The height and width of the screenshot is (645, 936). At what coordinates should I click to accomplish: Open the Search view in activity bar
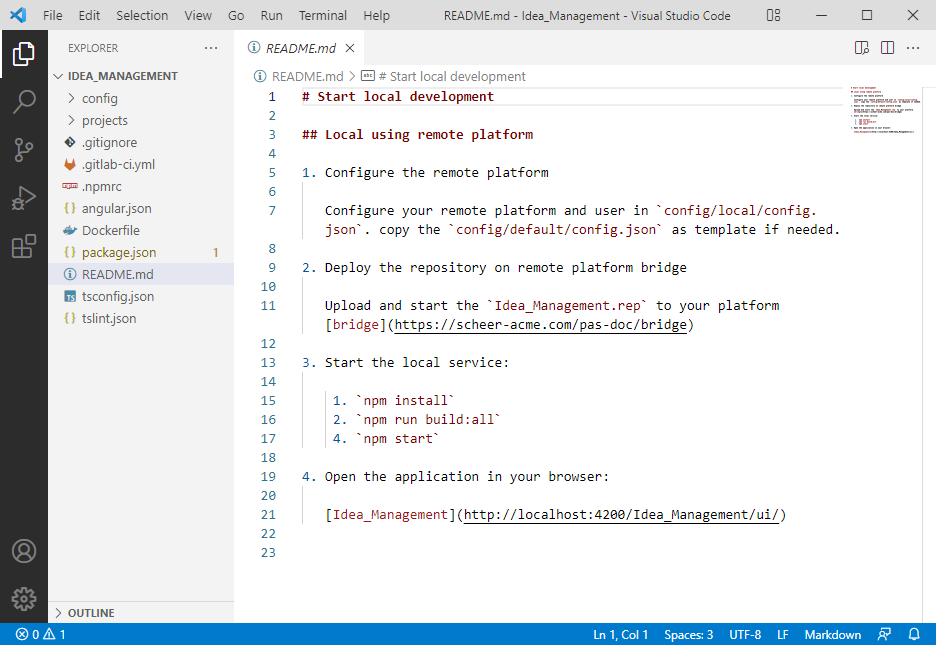point(24,102)
